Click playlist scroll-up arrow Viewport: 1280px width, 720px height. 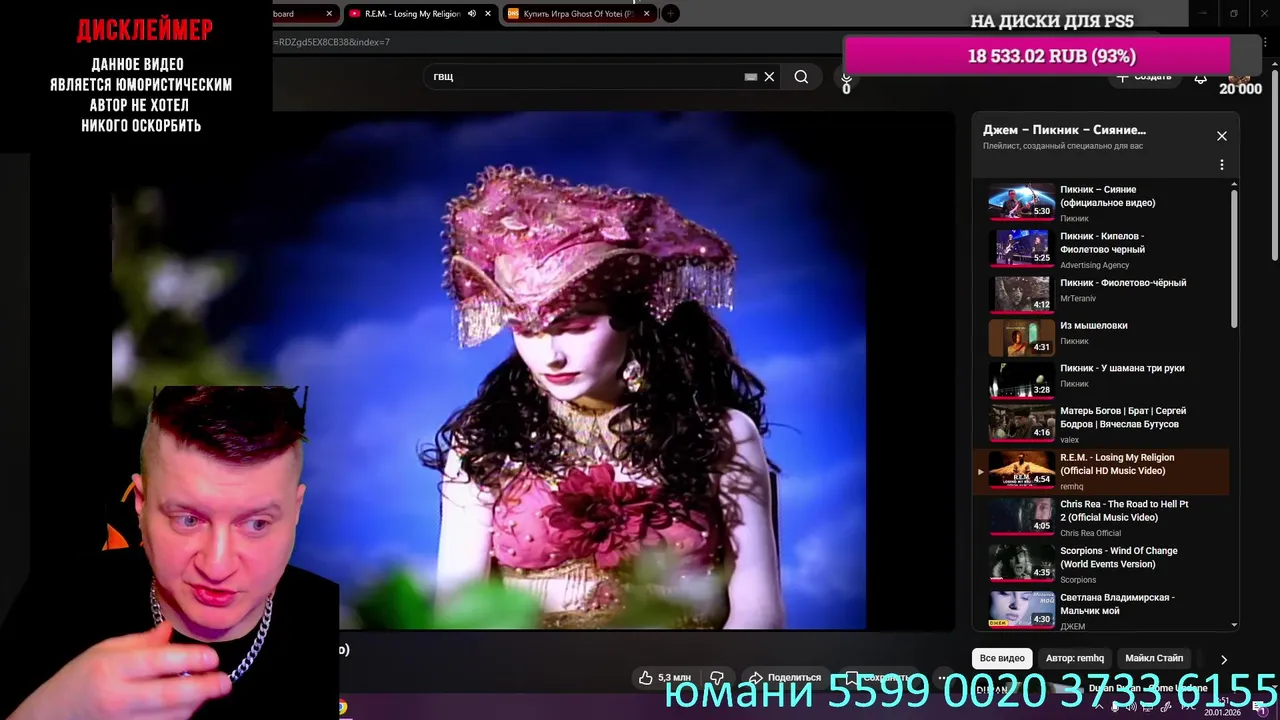[x=1234, y=185]
